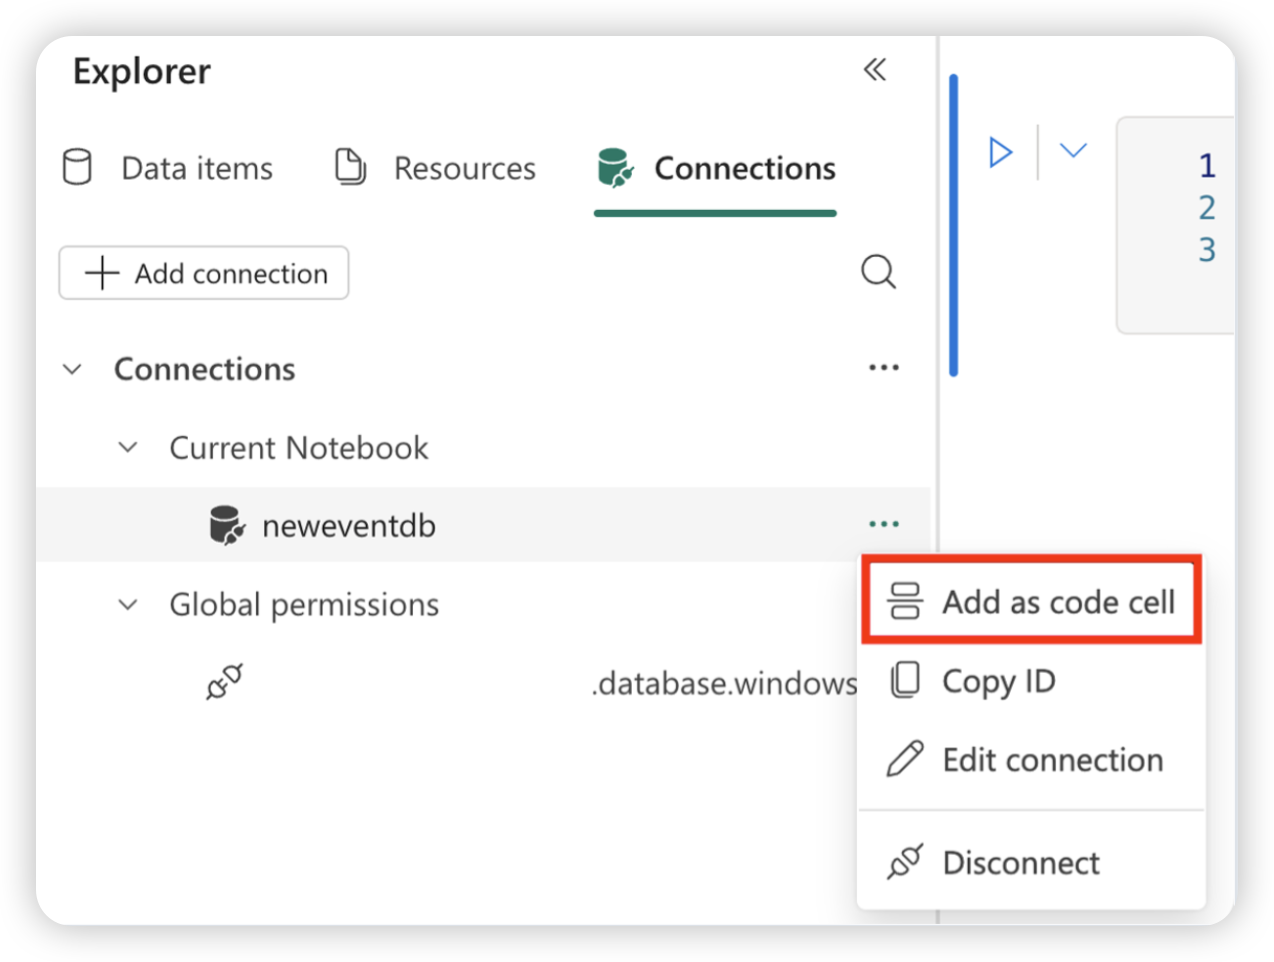Run the code cell with the play button
The height and width of the screenshot is (962, 1274).
[x=999, y=151]
